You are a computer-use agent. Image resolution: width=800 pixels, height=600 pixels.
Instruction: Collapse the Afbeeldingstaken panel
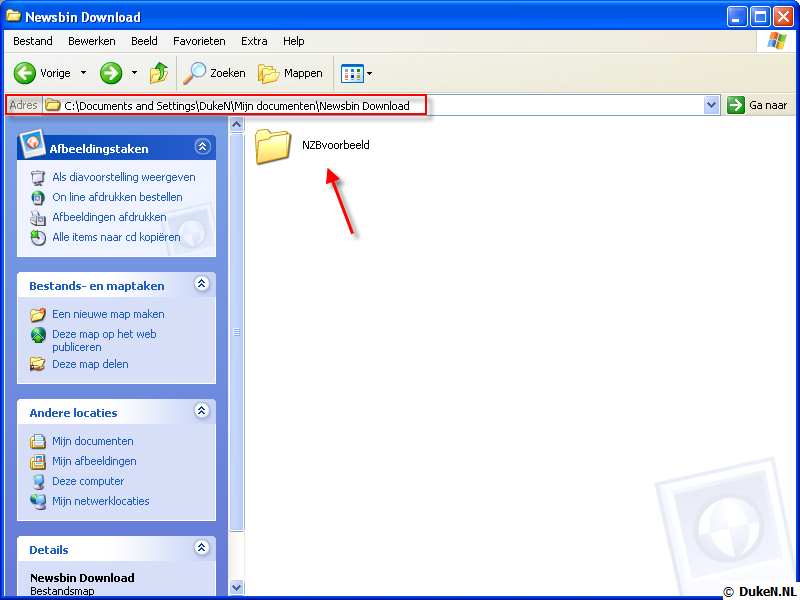click(202, 147)
